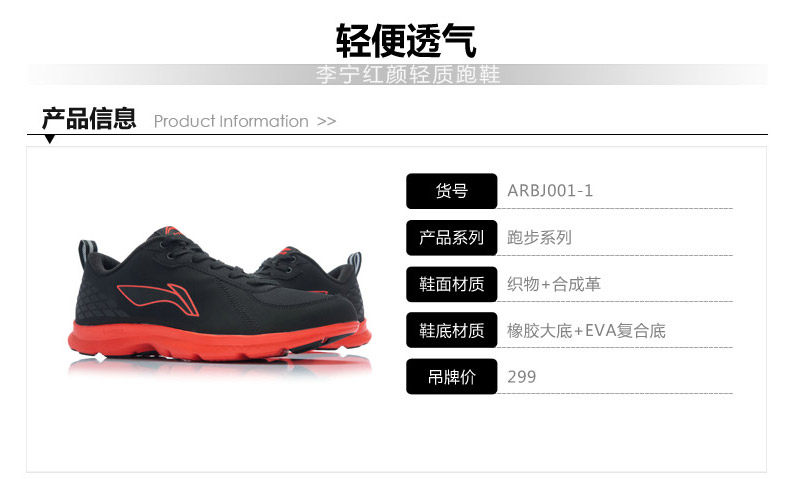The width and height of the screenshot is (790, 479).
Task: Click the 吊牌价 black label
Action: [451, 377]
